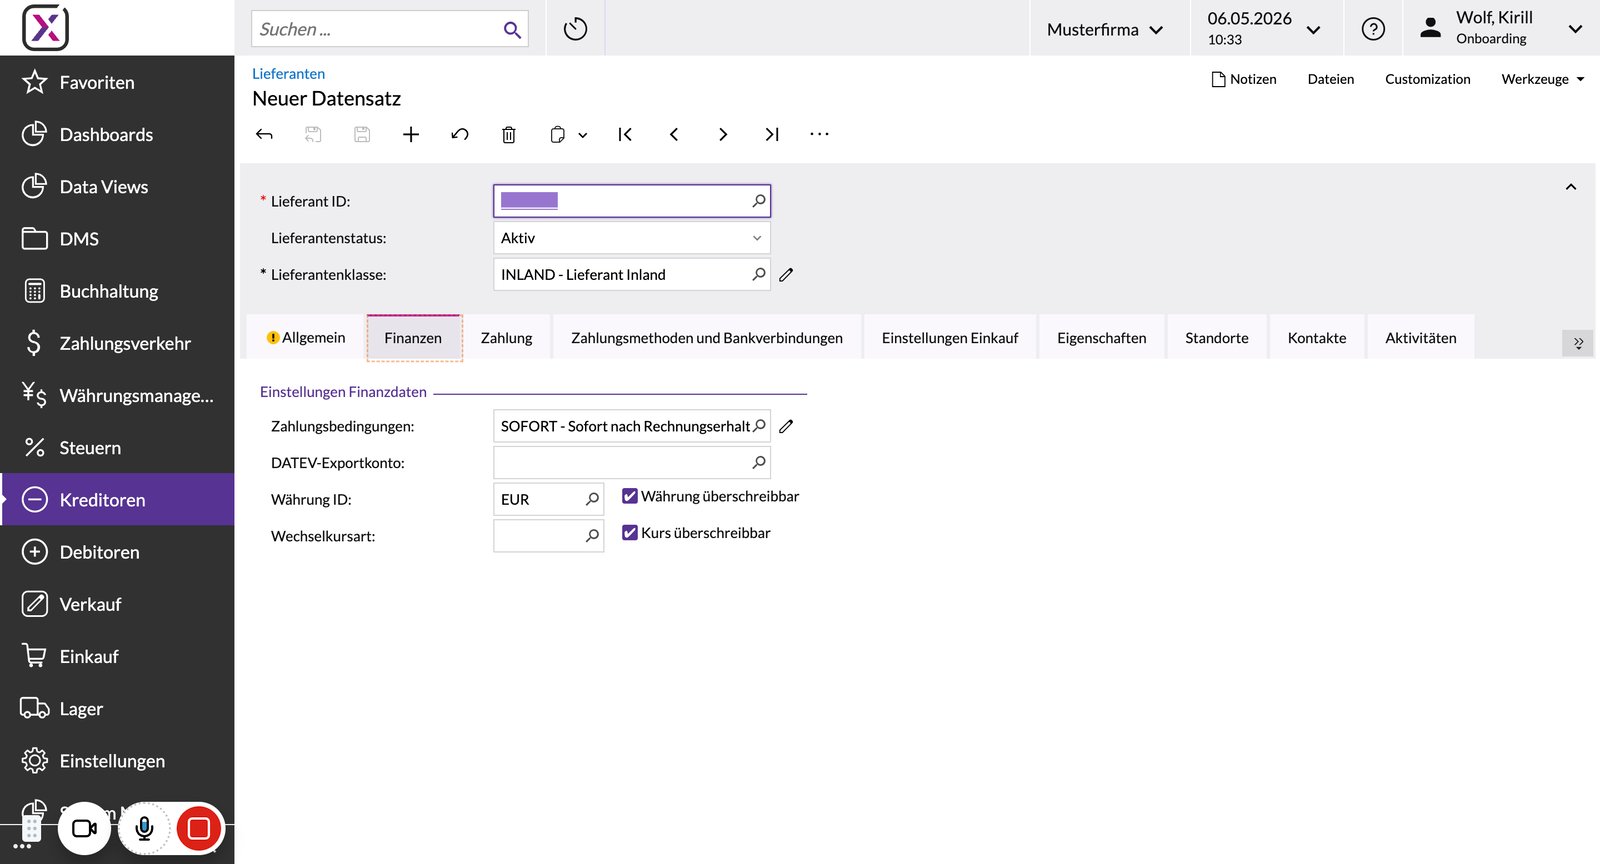
Task: Open the recent history clock icon
Action: point(575,29)
